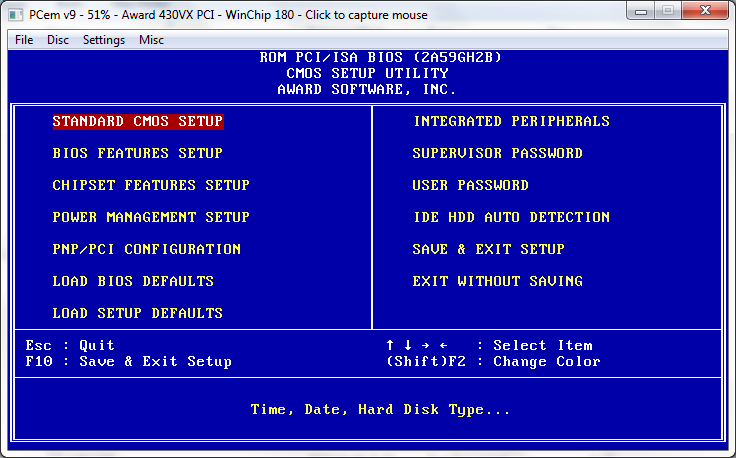Screen dimensions: 736x458
Task: Click the '(Shift)F2 : Change Color' hint
Action: coord(493,362)
